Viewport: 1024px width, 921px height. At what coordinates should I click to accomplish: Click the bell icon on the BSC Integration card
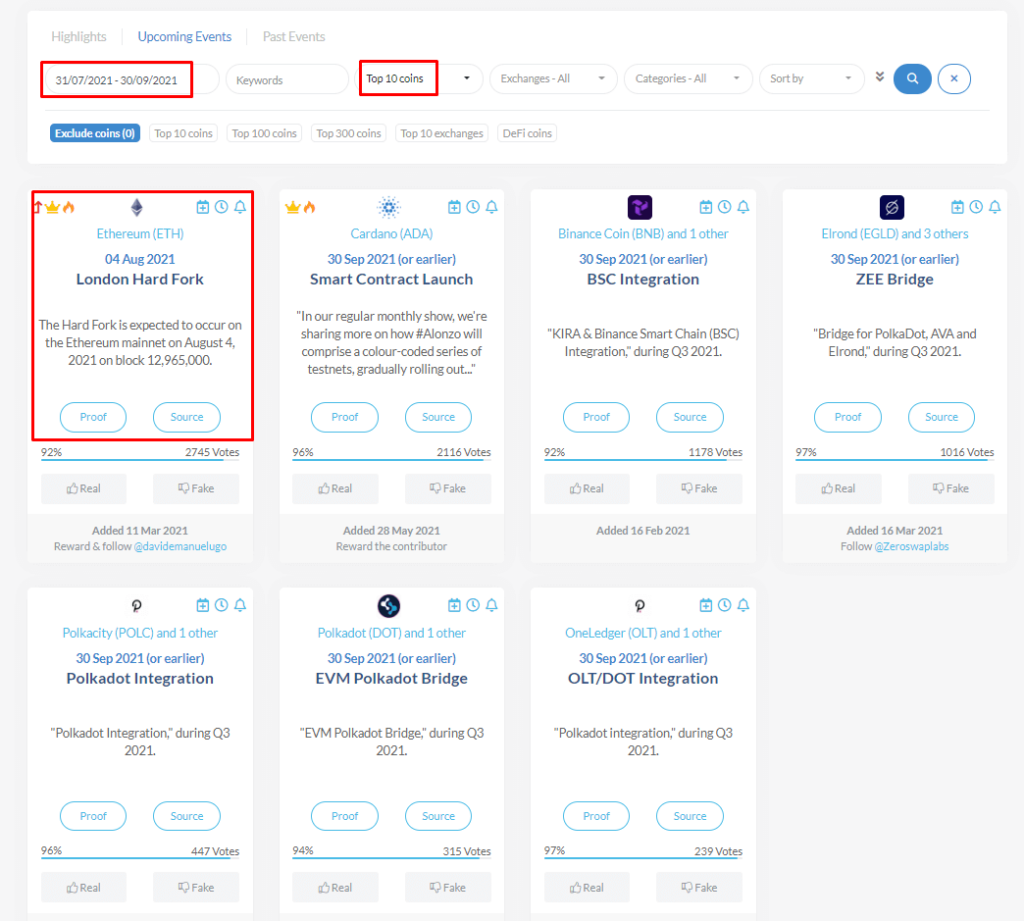(743, 207)
